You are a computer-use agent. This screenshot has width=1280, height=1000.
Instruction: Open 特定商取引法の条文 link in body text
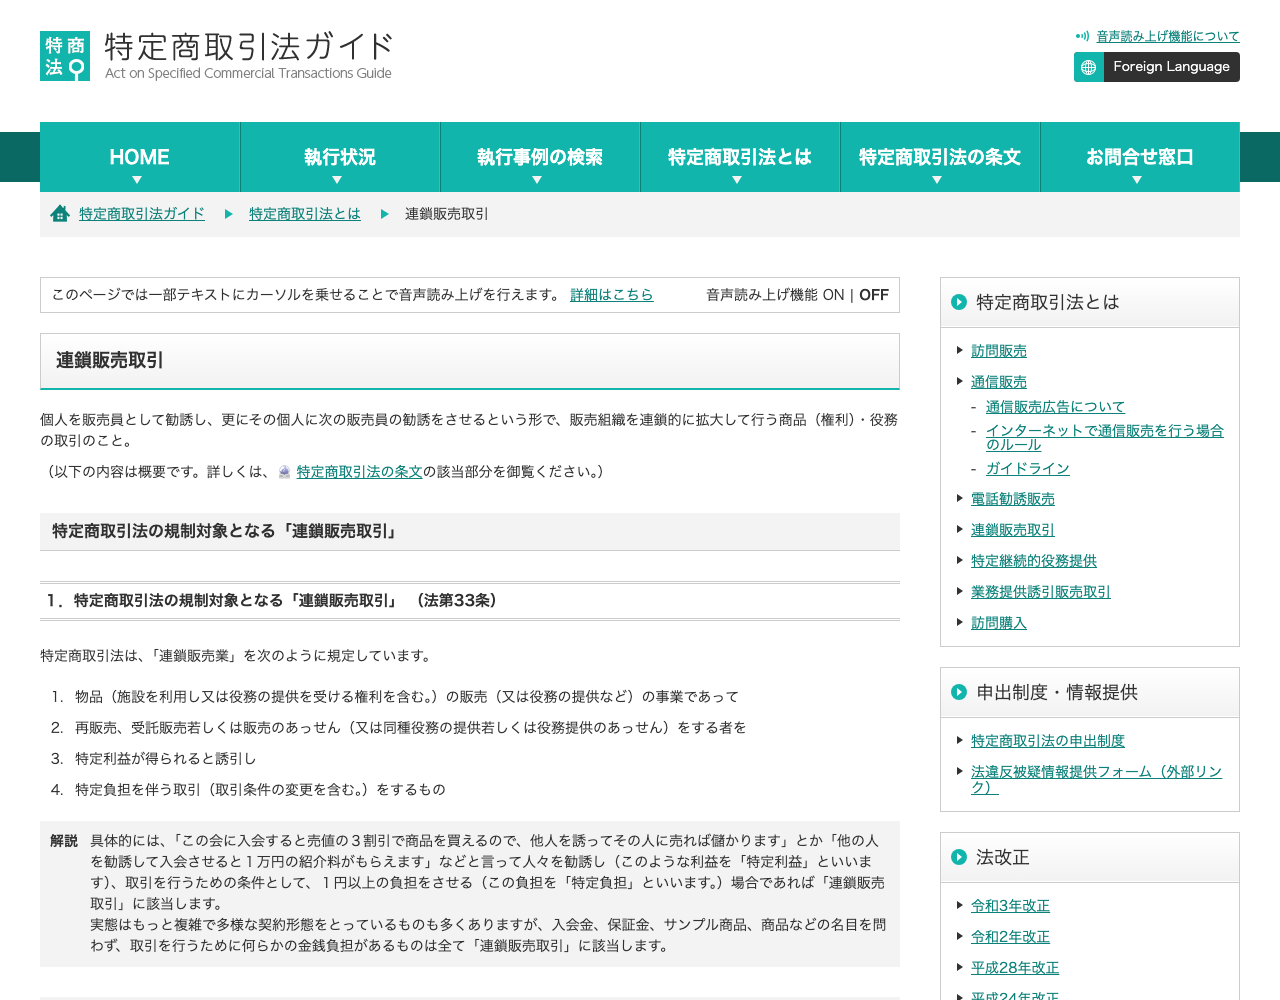(360, 472)
